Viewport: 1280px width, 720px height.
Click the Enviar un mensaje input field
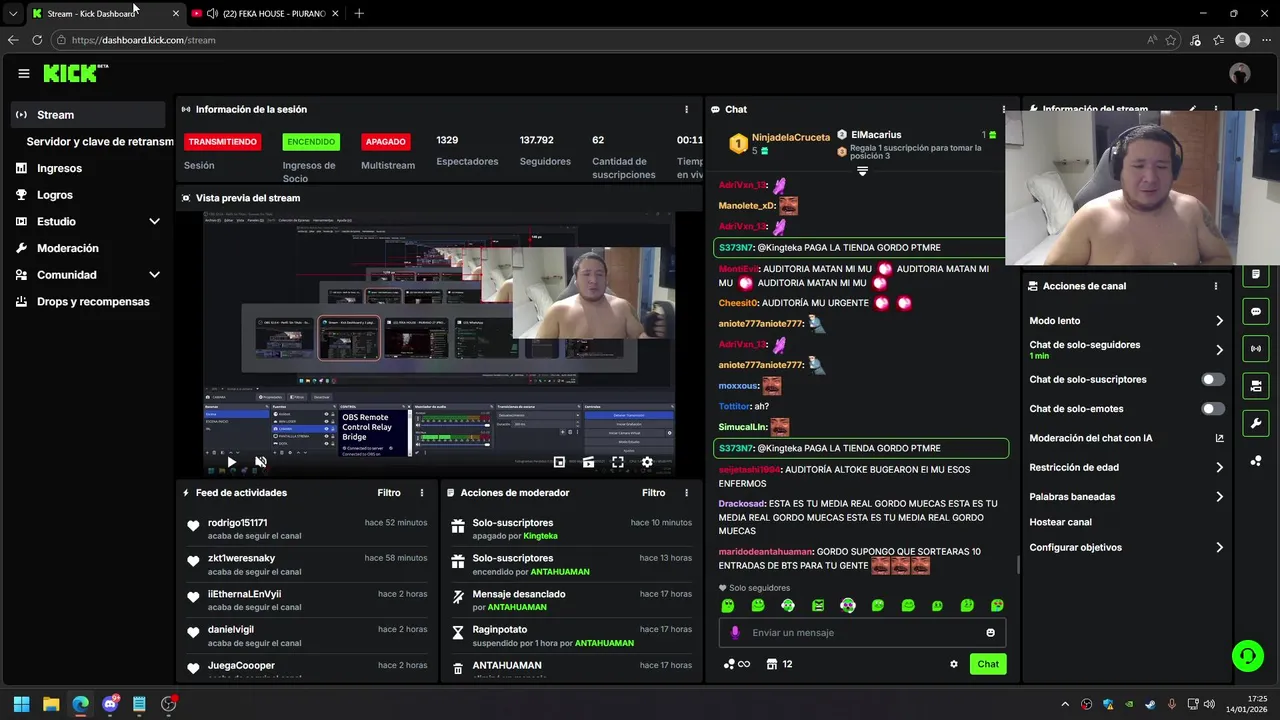(x=862, y=632)
